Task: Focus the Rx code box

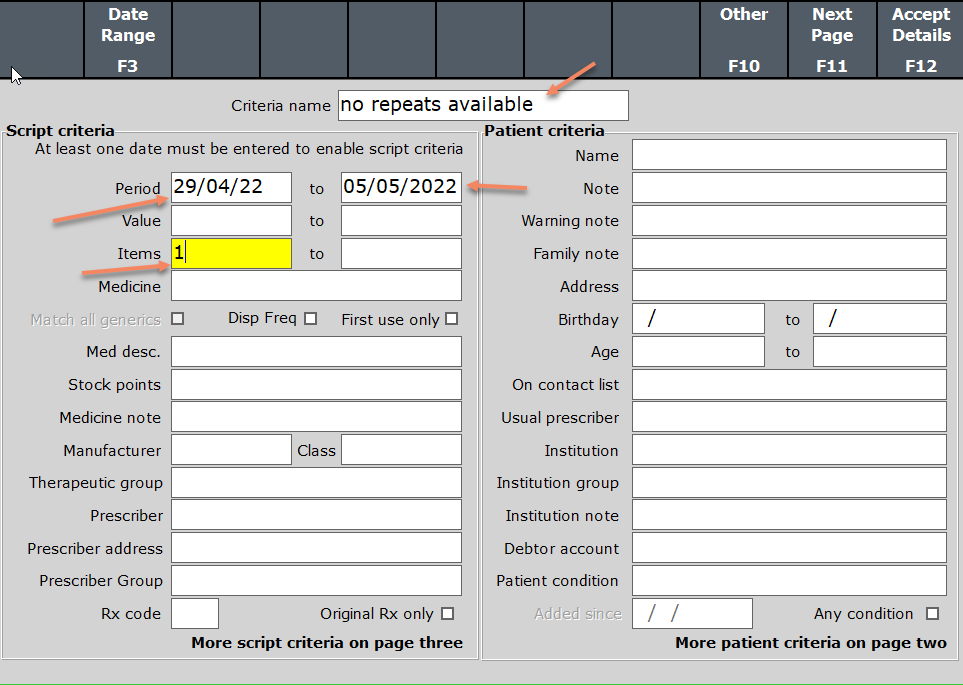Action: (194, 613)
